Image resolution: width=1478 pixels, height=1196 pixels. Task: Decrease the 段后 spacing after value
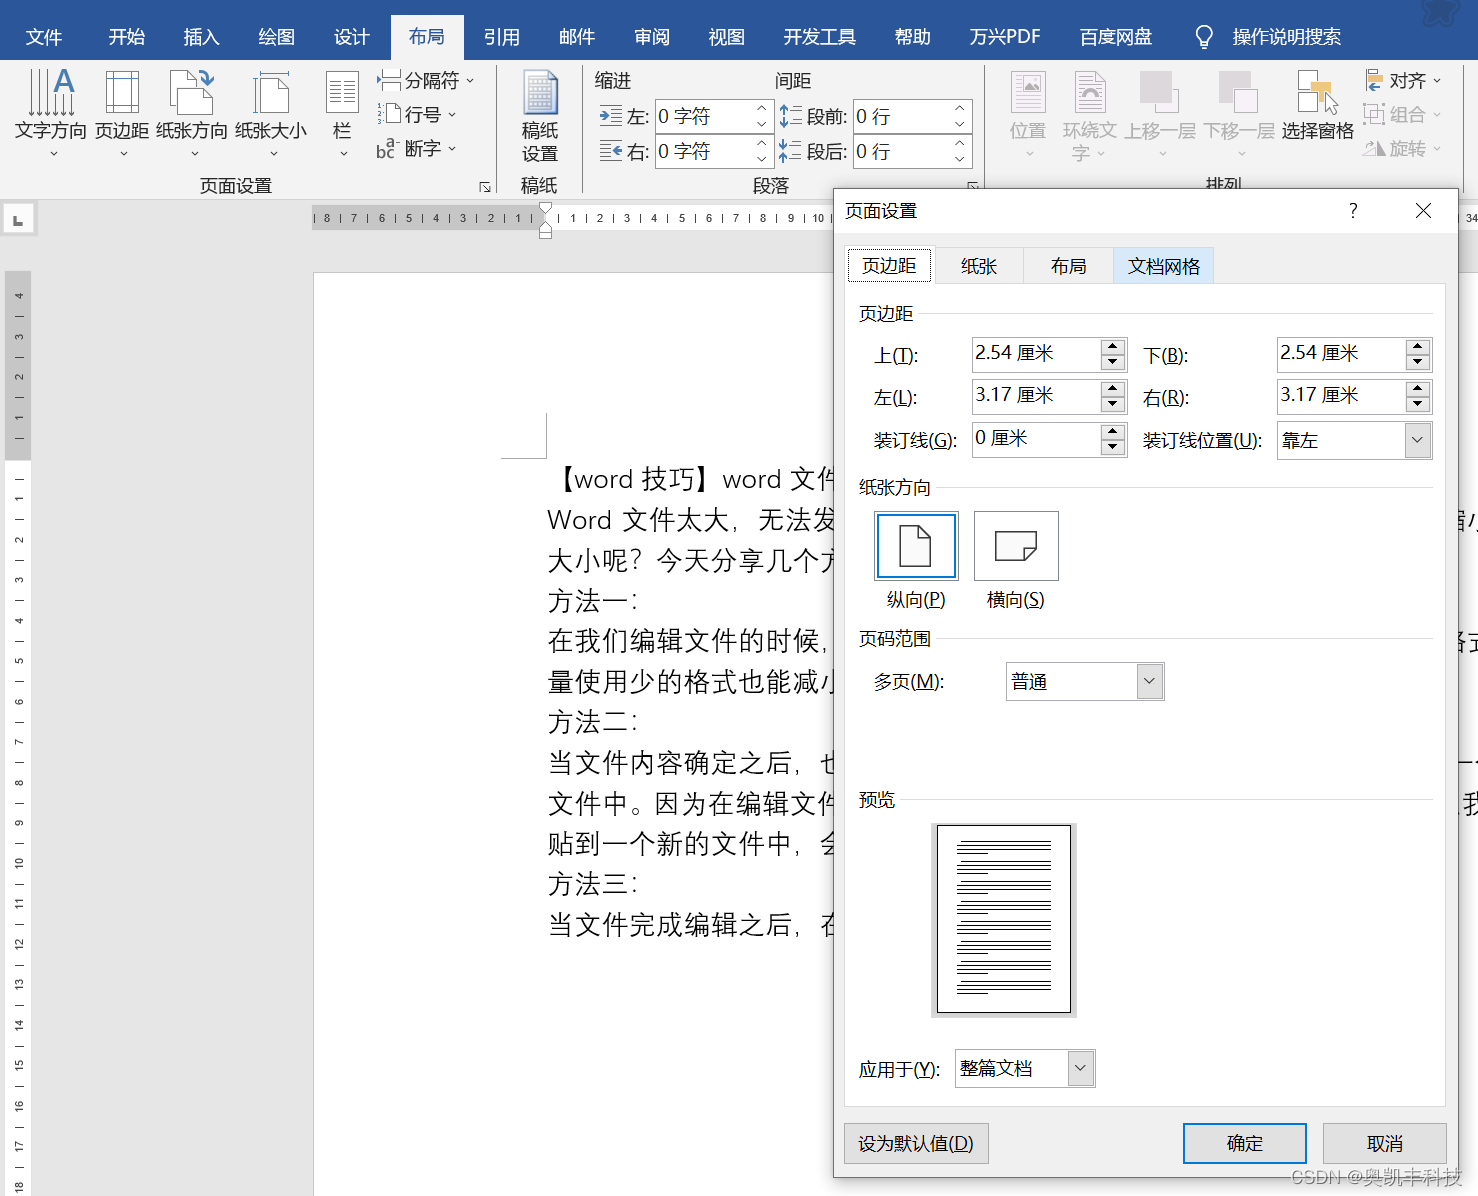coord(960,160)
